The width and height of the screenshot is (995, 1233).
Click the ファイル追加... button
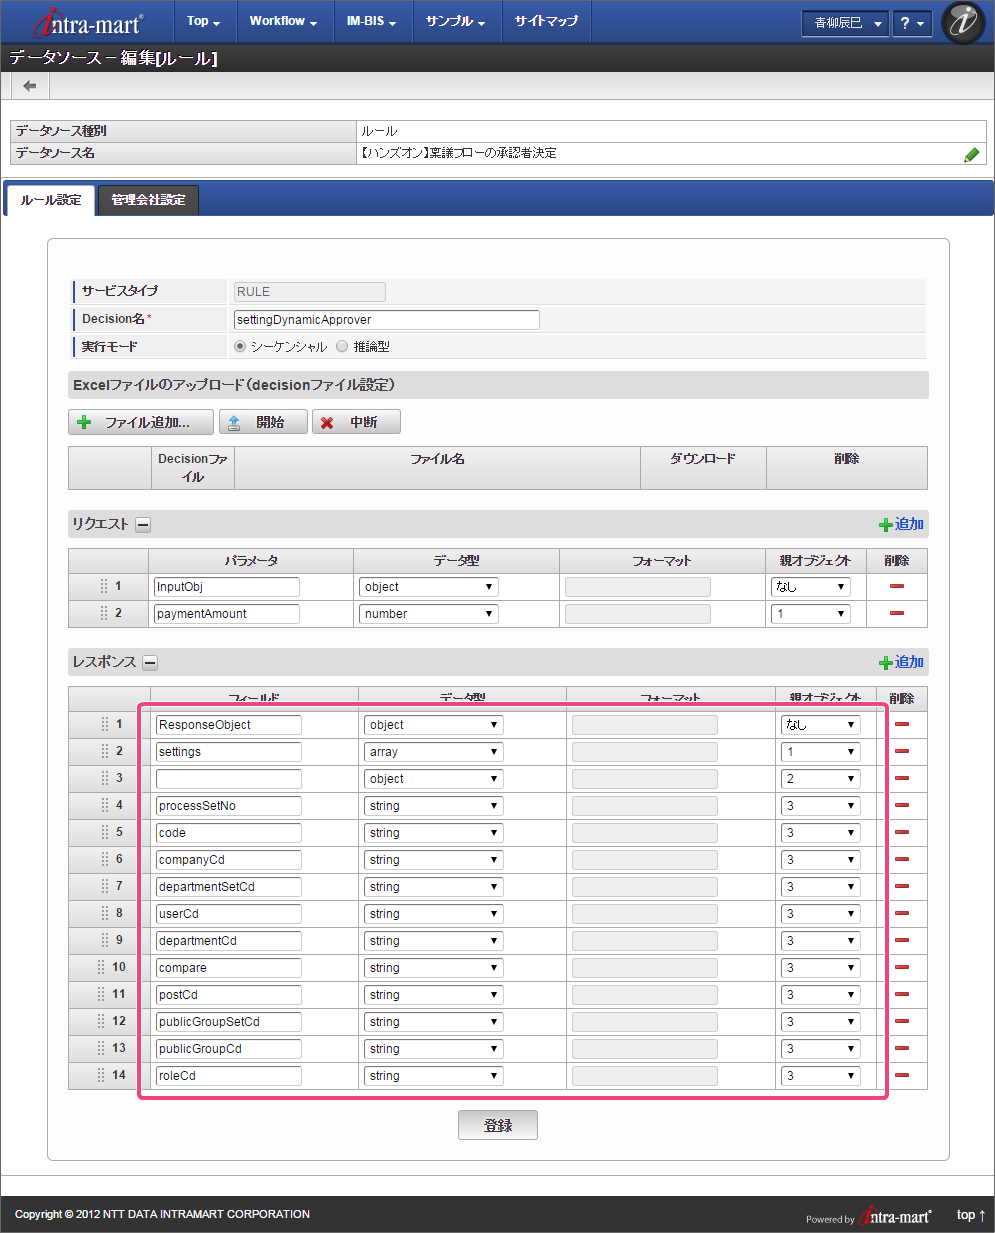coord(141,422)
